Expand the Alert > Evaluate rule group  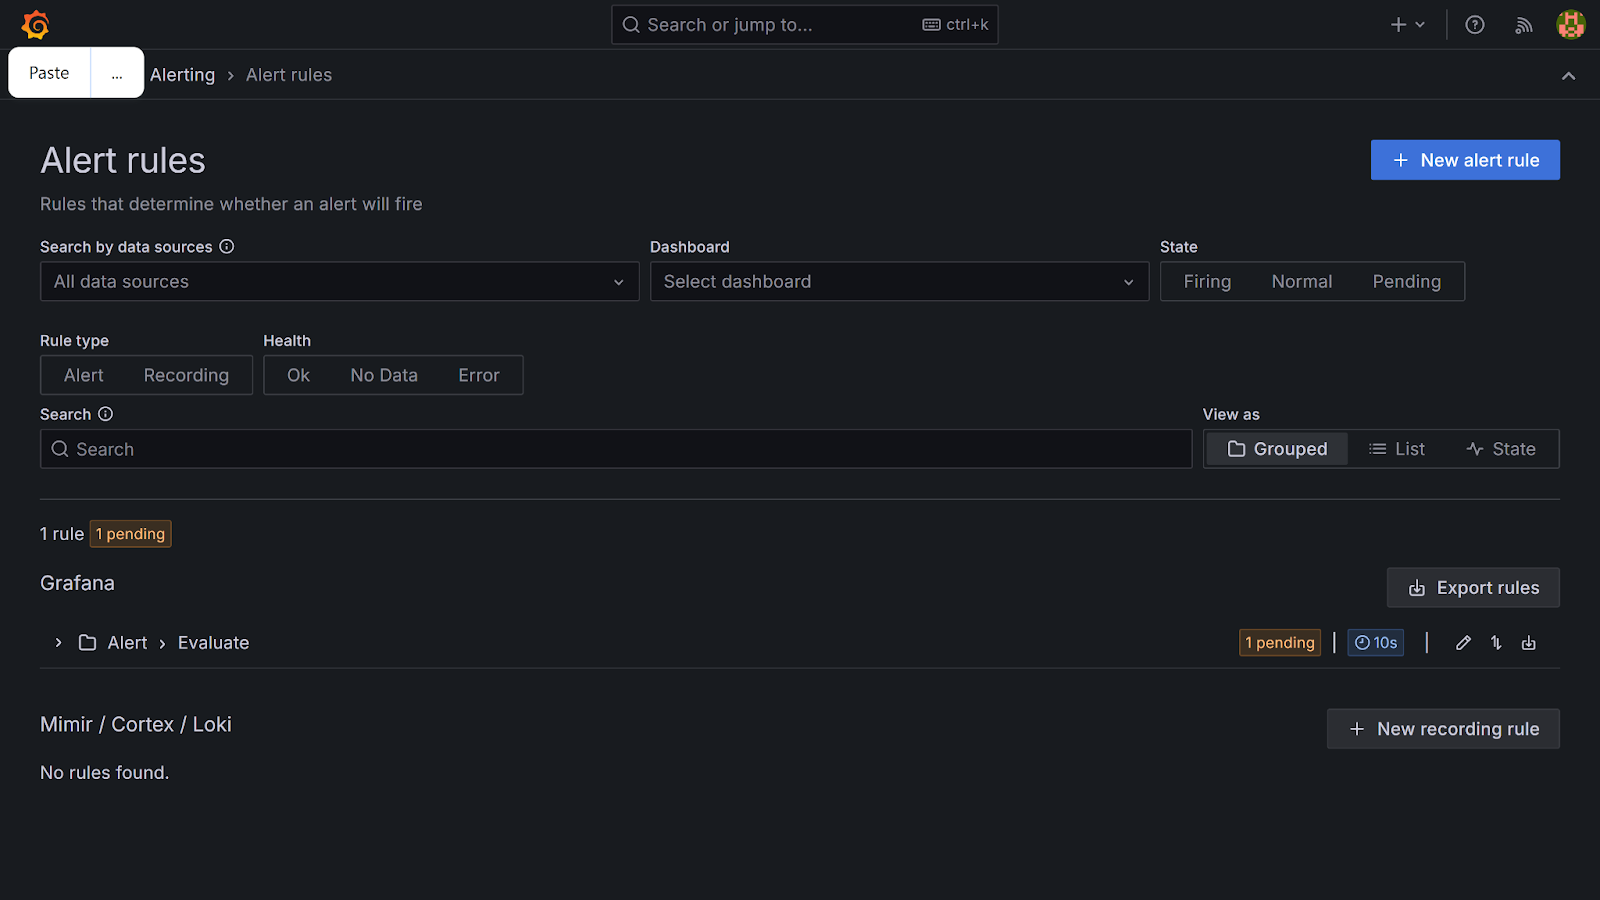[58, 643]
